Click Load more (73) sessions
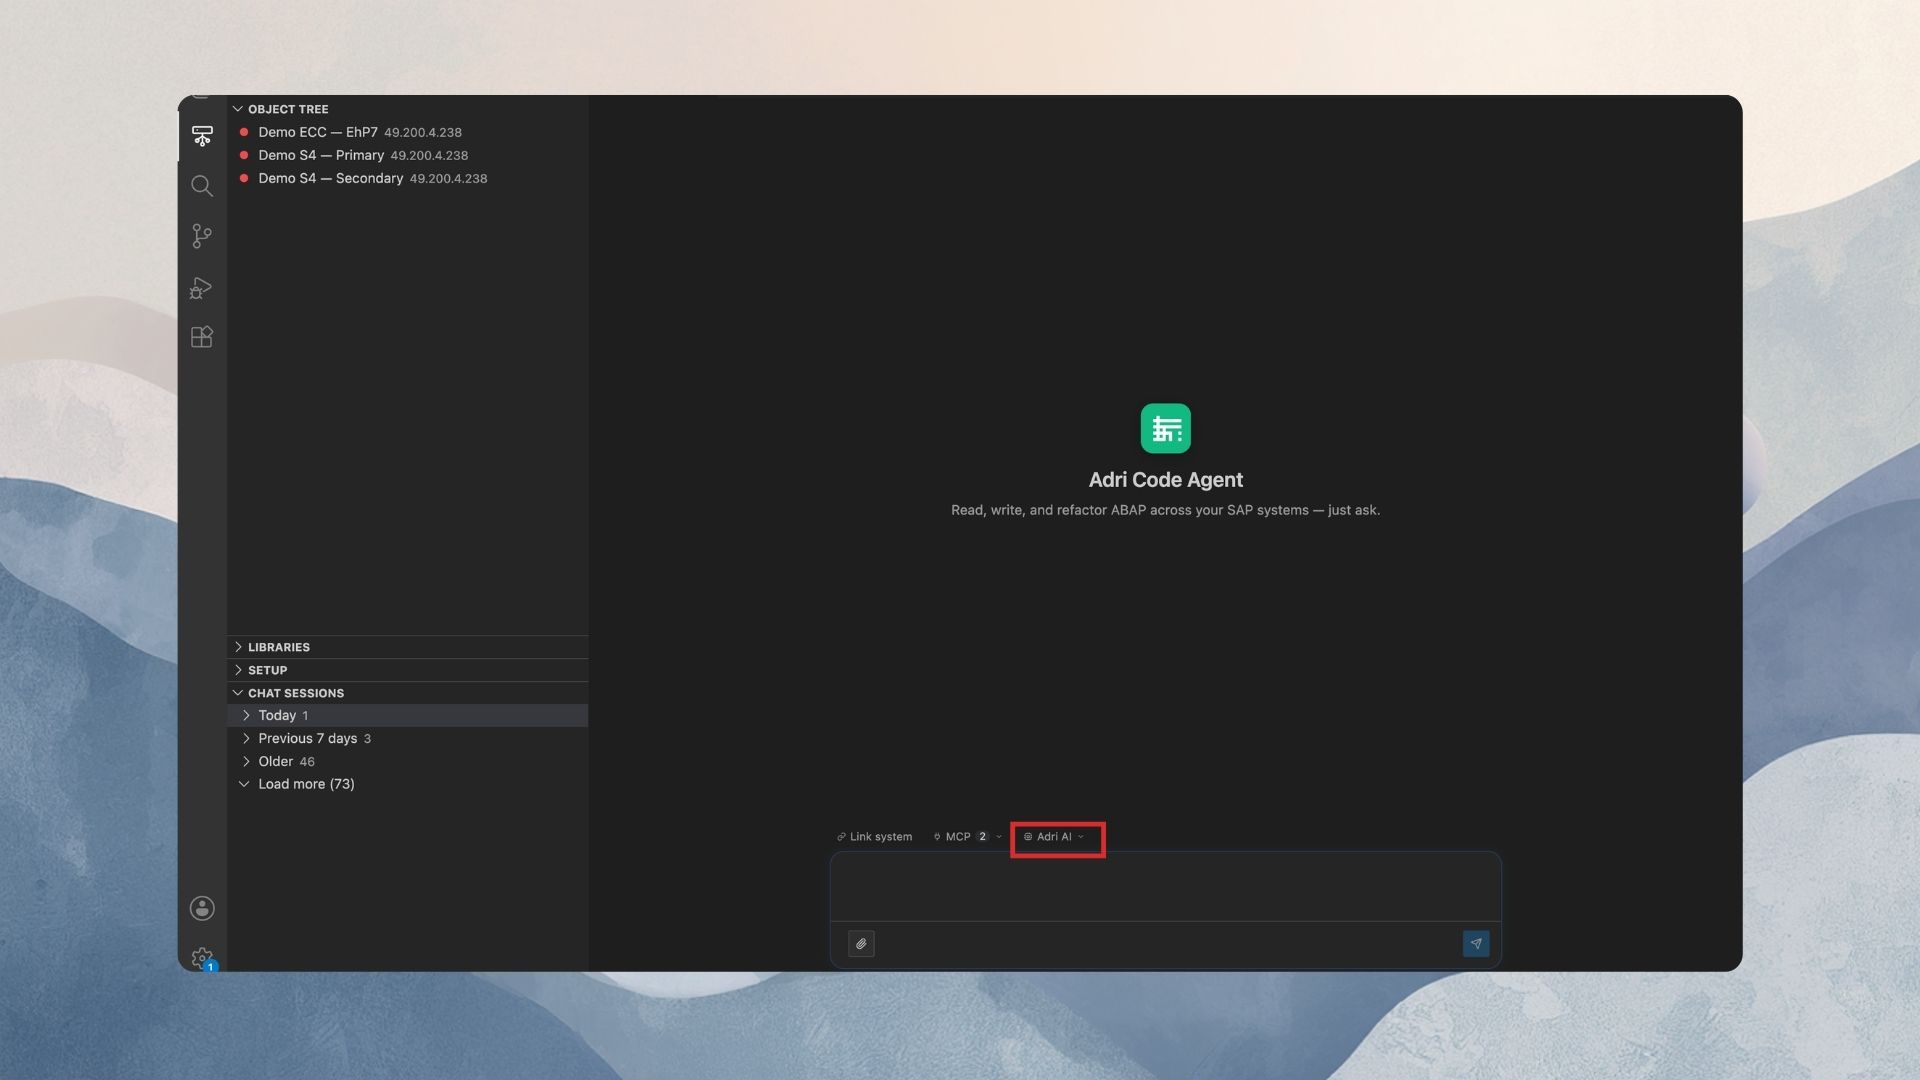Viewport: 1920px width, 1080px height. click(x=408, y=784)
